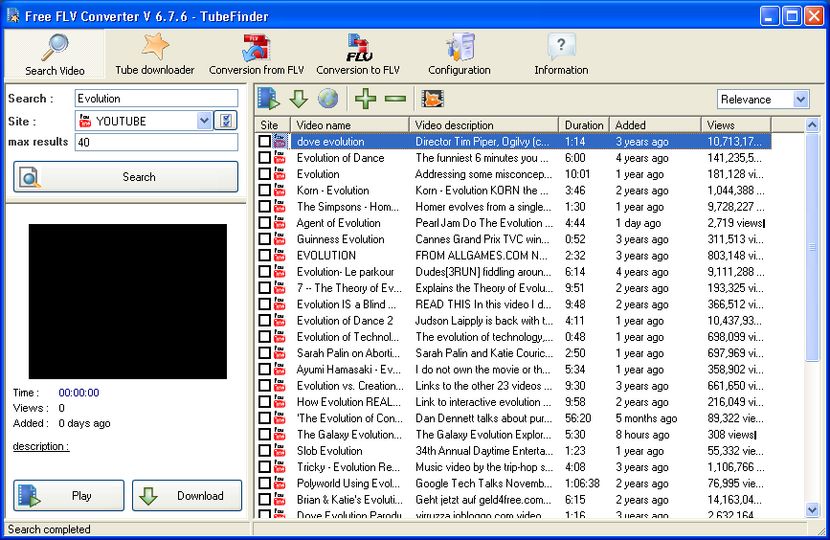This screenshot has height=540, width=830.
Task: Click the Download button
Action: [187, 496]
